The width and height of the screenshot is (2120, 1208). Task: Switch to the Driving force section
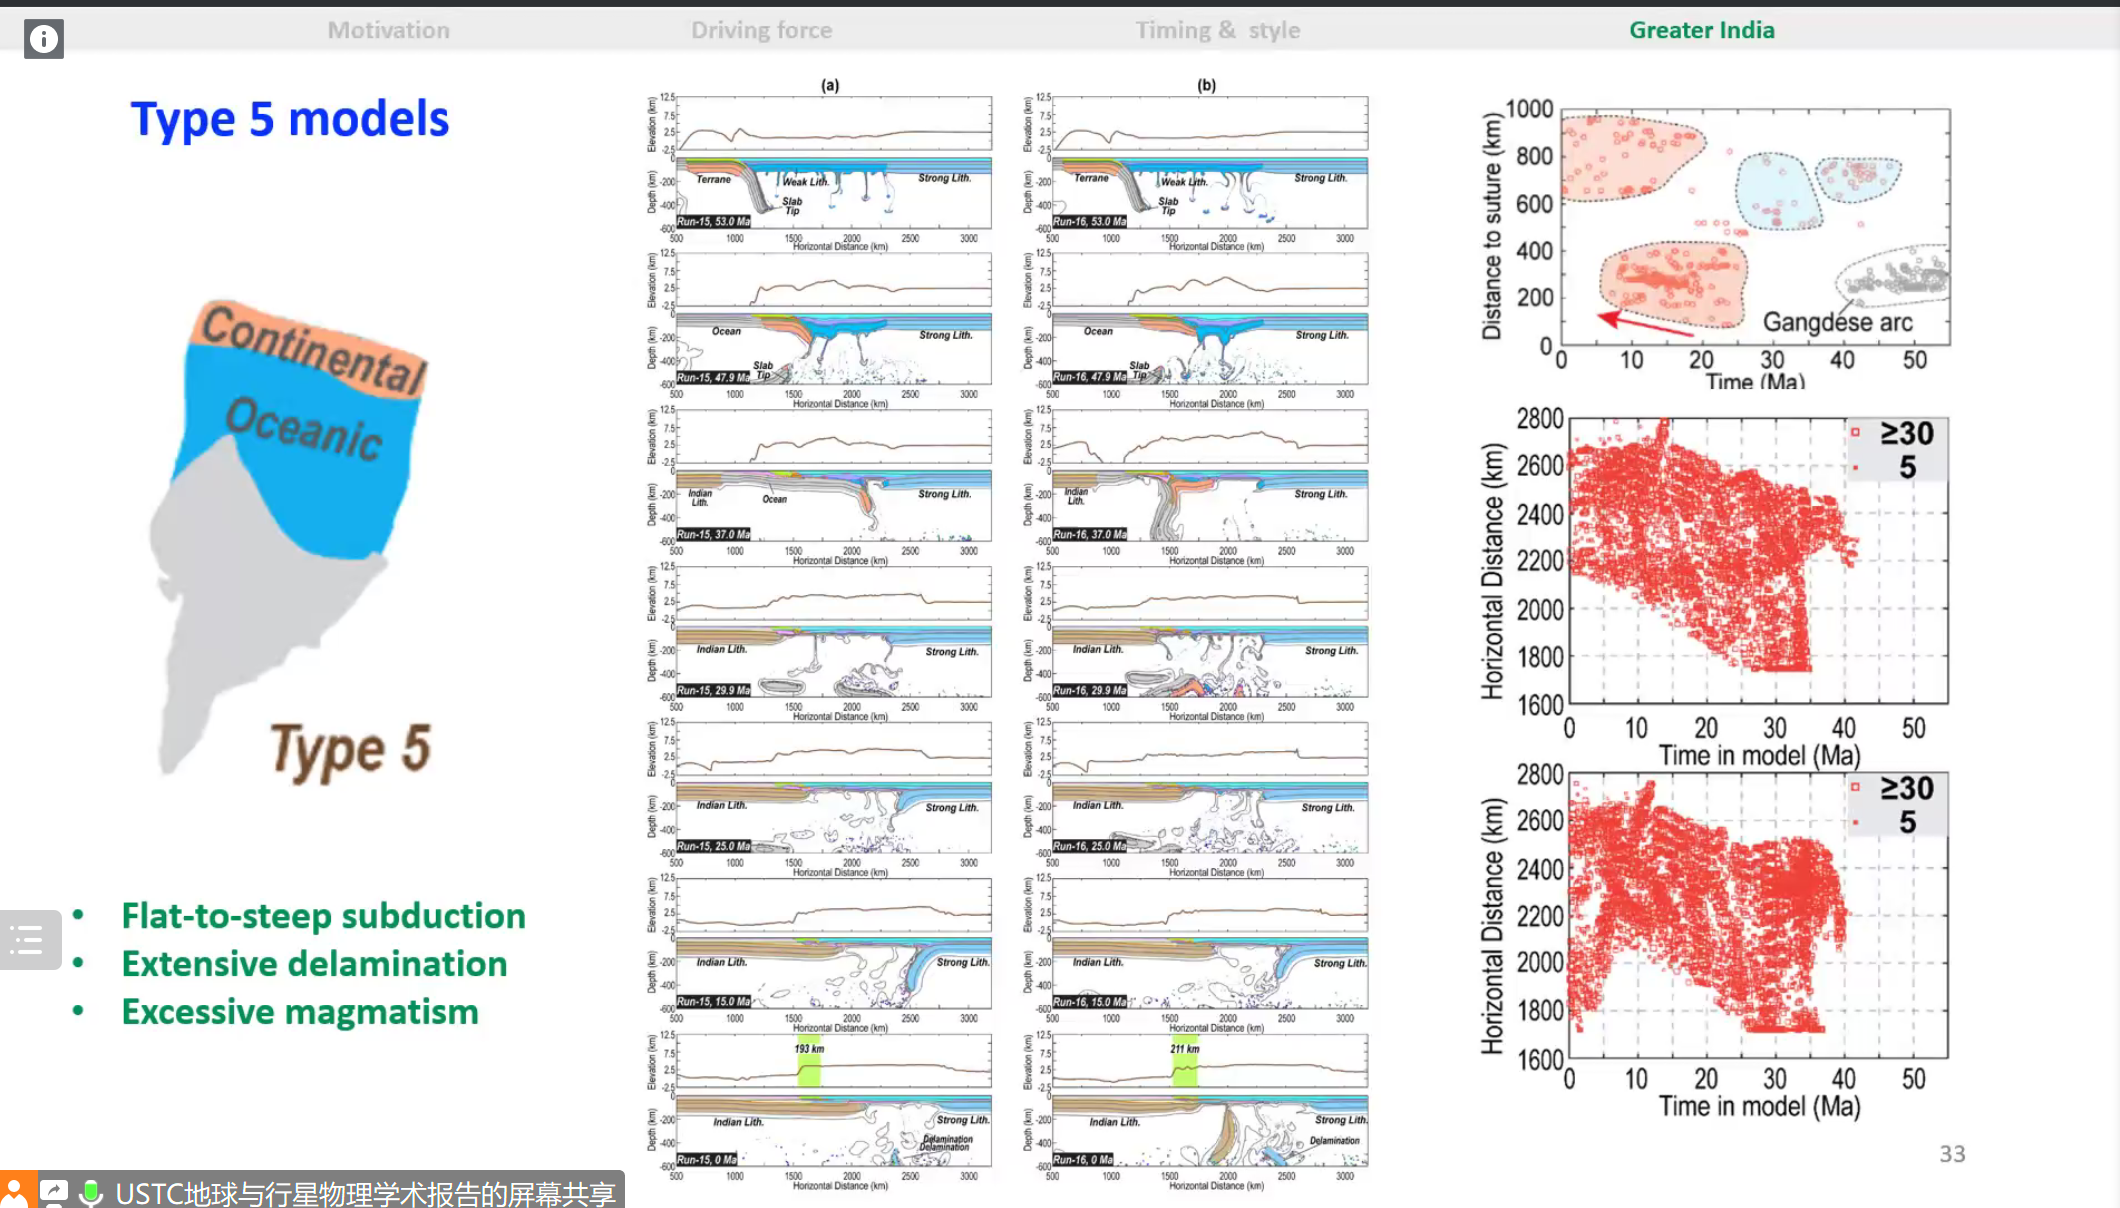pos(761,30)
